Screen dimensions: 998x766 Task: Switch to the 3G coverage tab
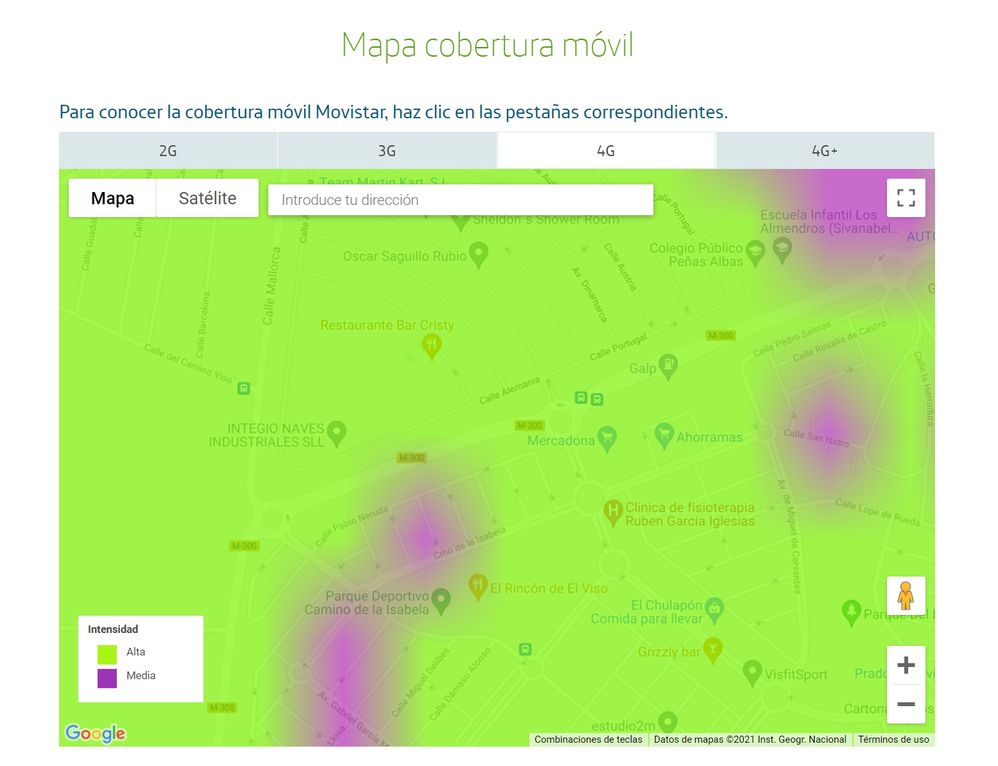pos(387,150)
